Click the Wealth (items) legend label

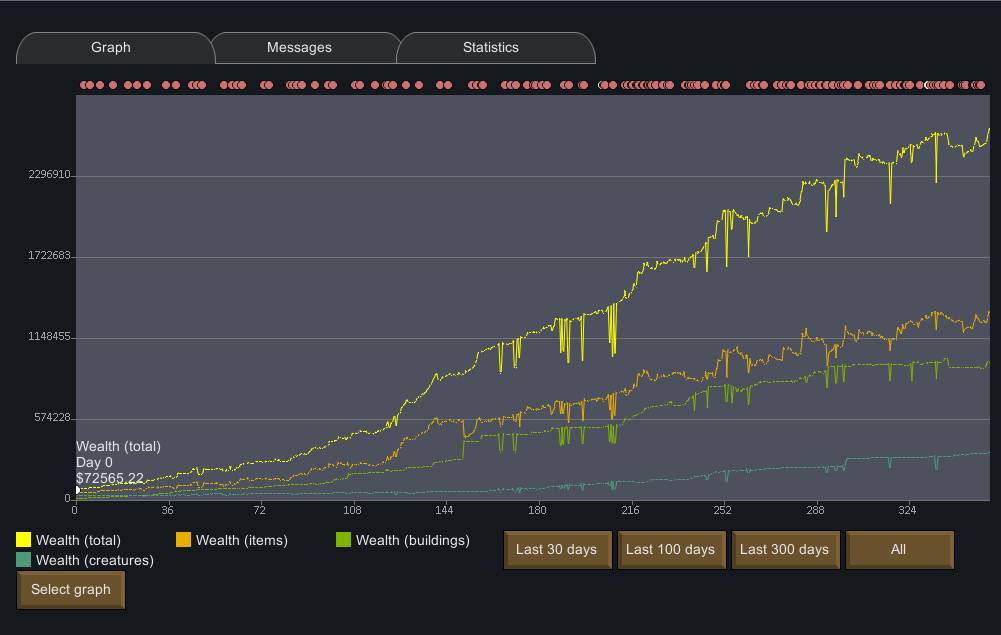[x=242, y=541]
